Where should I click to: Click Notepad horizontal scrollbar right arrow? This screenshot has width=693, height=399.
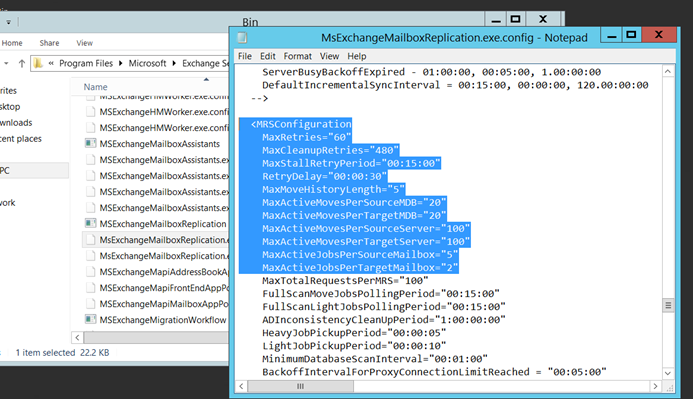[655, 386]
